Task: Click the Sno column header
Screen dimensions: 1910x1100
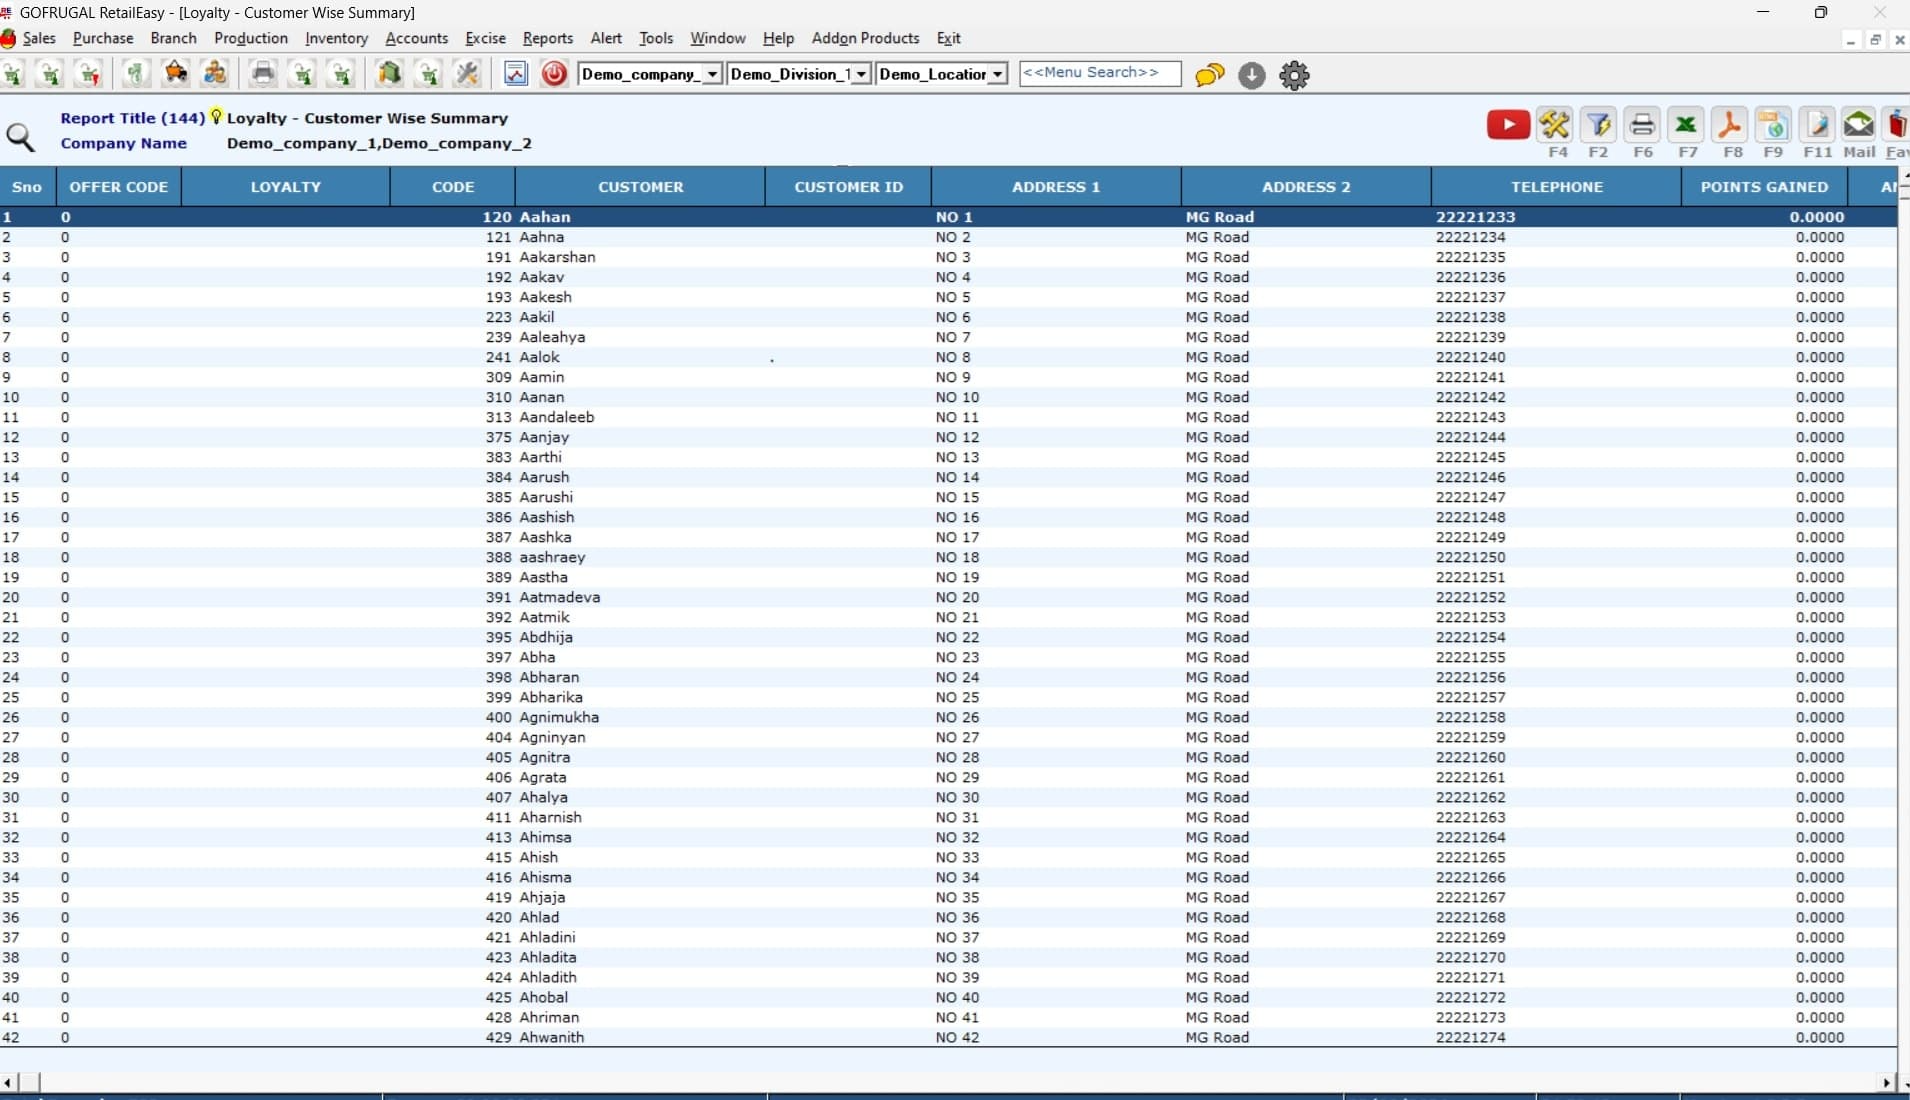Action: pyautogui.click(x=27, y=187)
